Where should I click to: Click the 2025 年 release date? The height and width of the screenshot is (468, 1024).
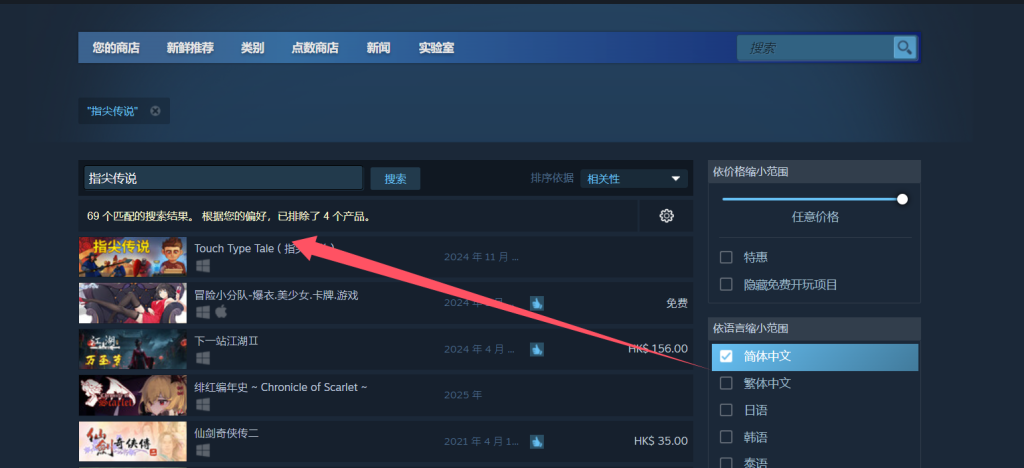click(x=463, y=395)
